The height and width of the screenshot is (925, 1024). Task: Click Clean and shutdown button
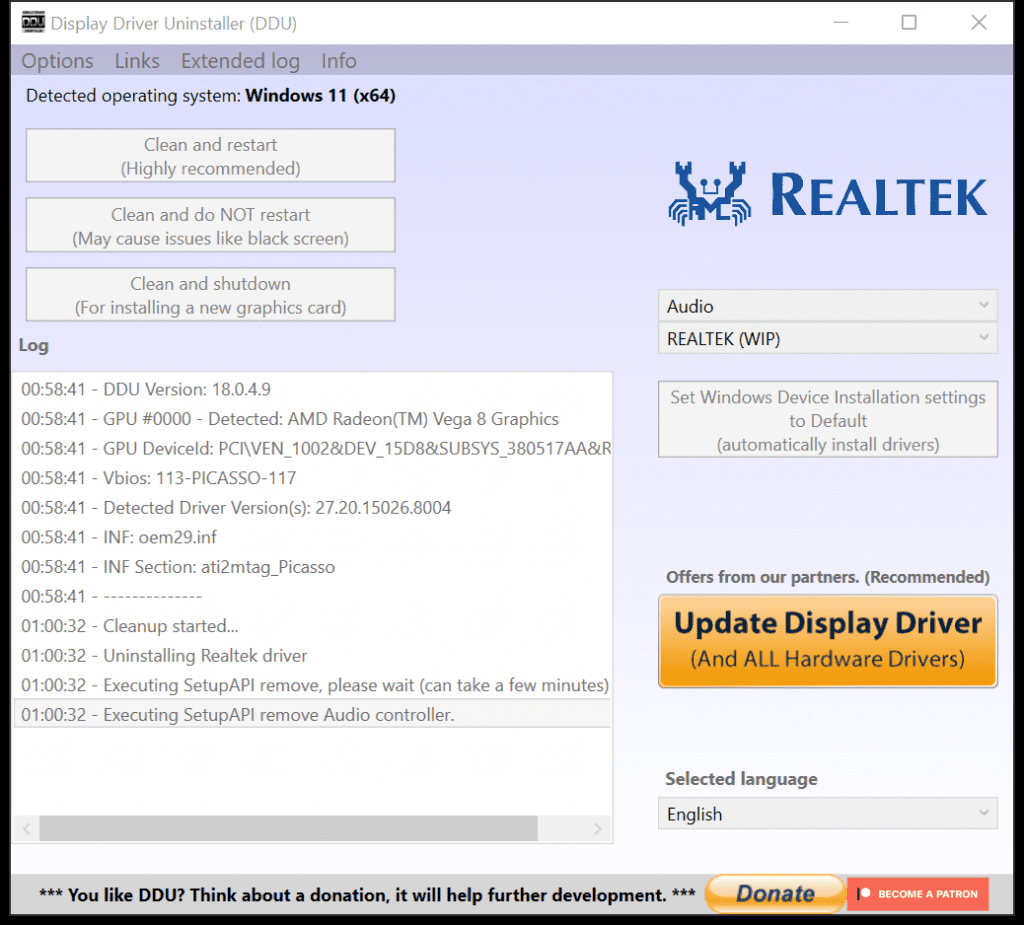point(210,295)
